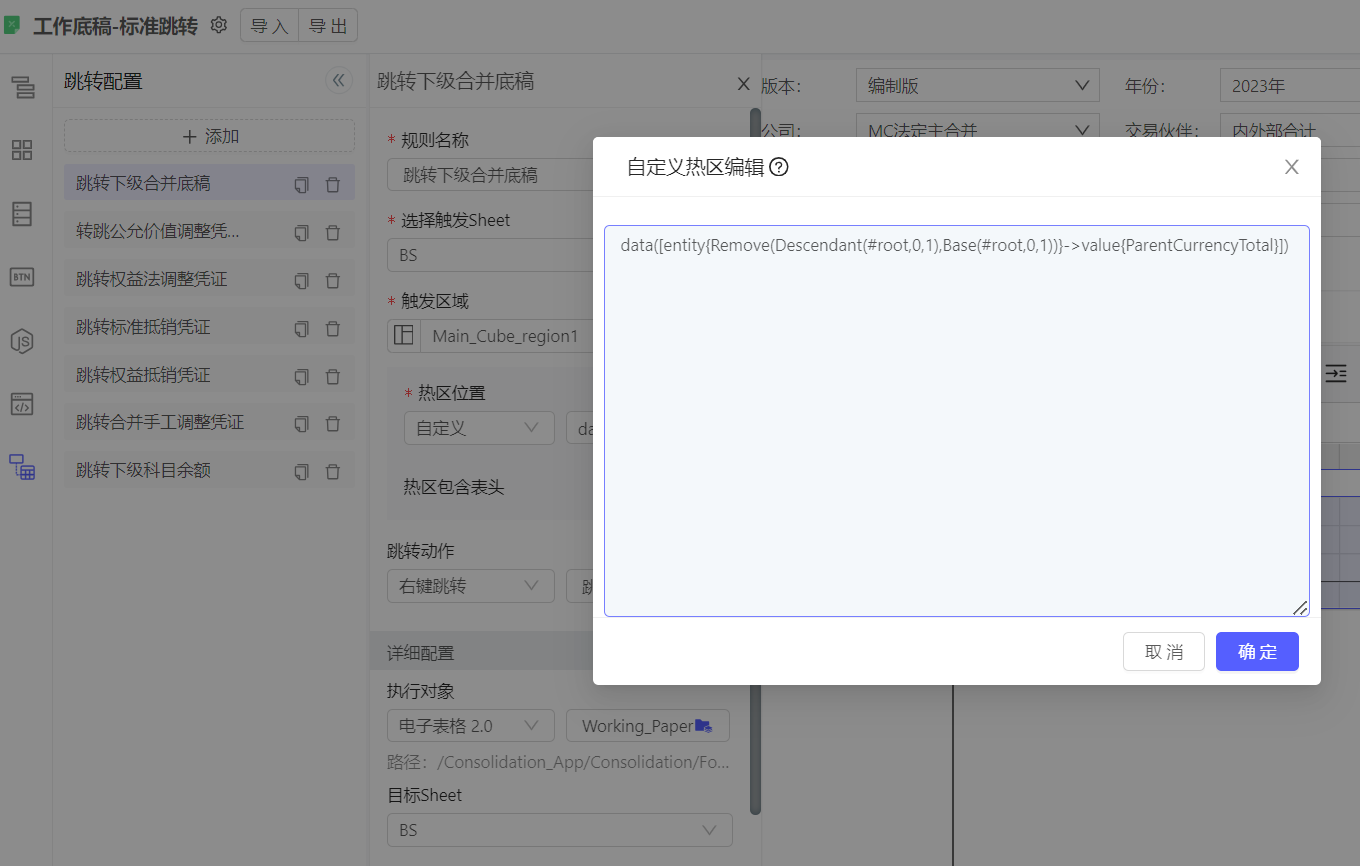1360x866 pixels.
Task: Copy the 跳转下级合并底稿 rule
Action: click(301, 185)
